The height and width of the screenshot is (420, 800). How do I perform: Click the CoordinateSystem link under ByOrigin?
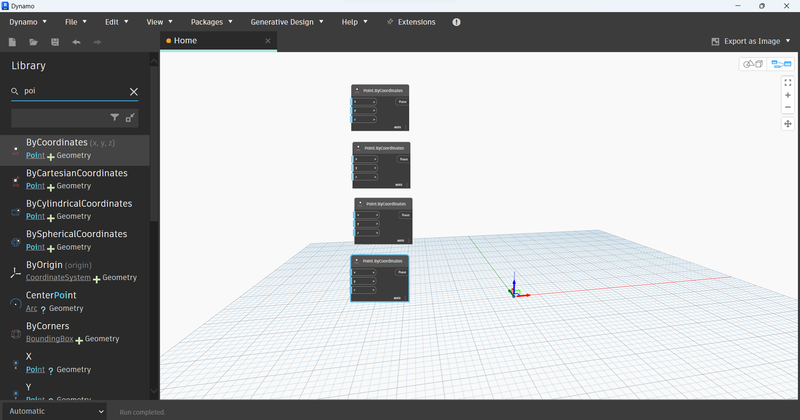(x=58, y=278)
